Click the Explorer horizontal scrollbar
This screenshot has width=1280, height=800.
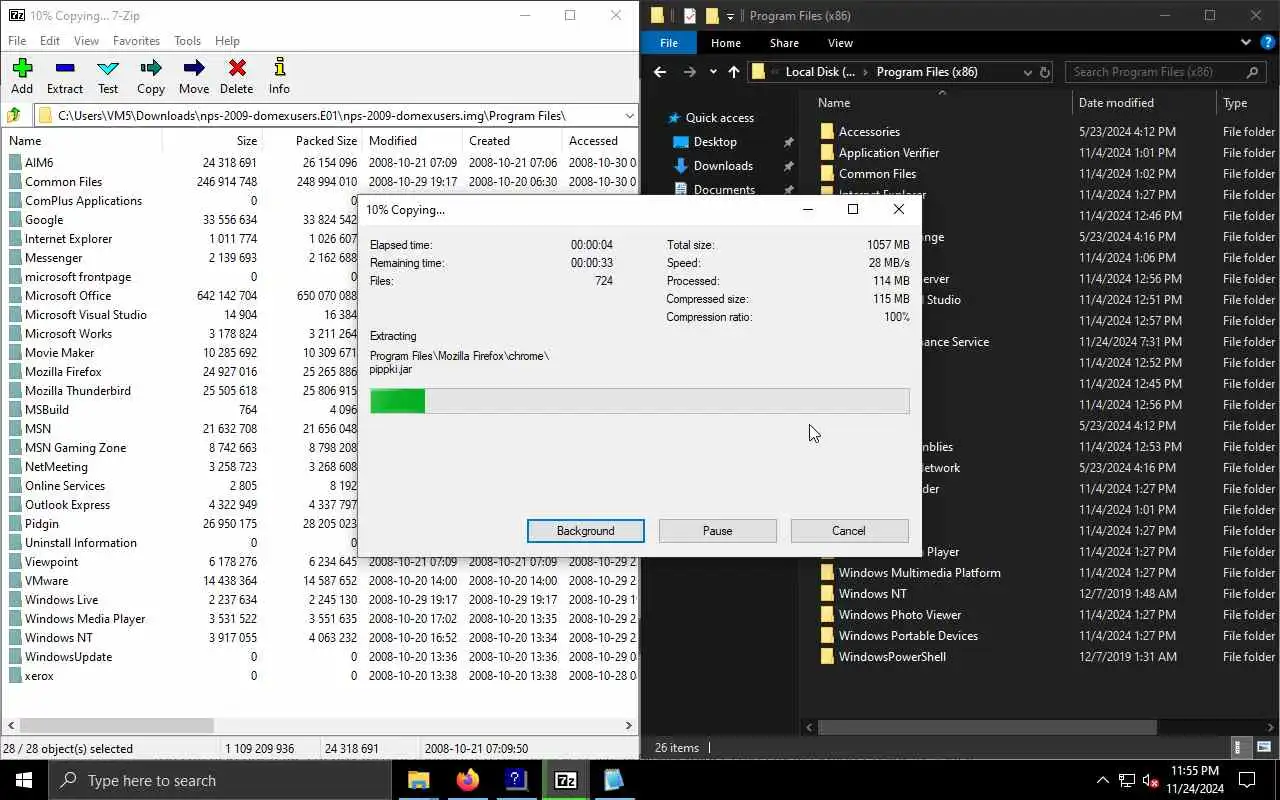[x=986, y=728]
